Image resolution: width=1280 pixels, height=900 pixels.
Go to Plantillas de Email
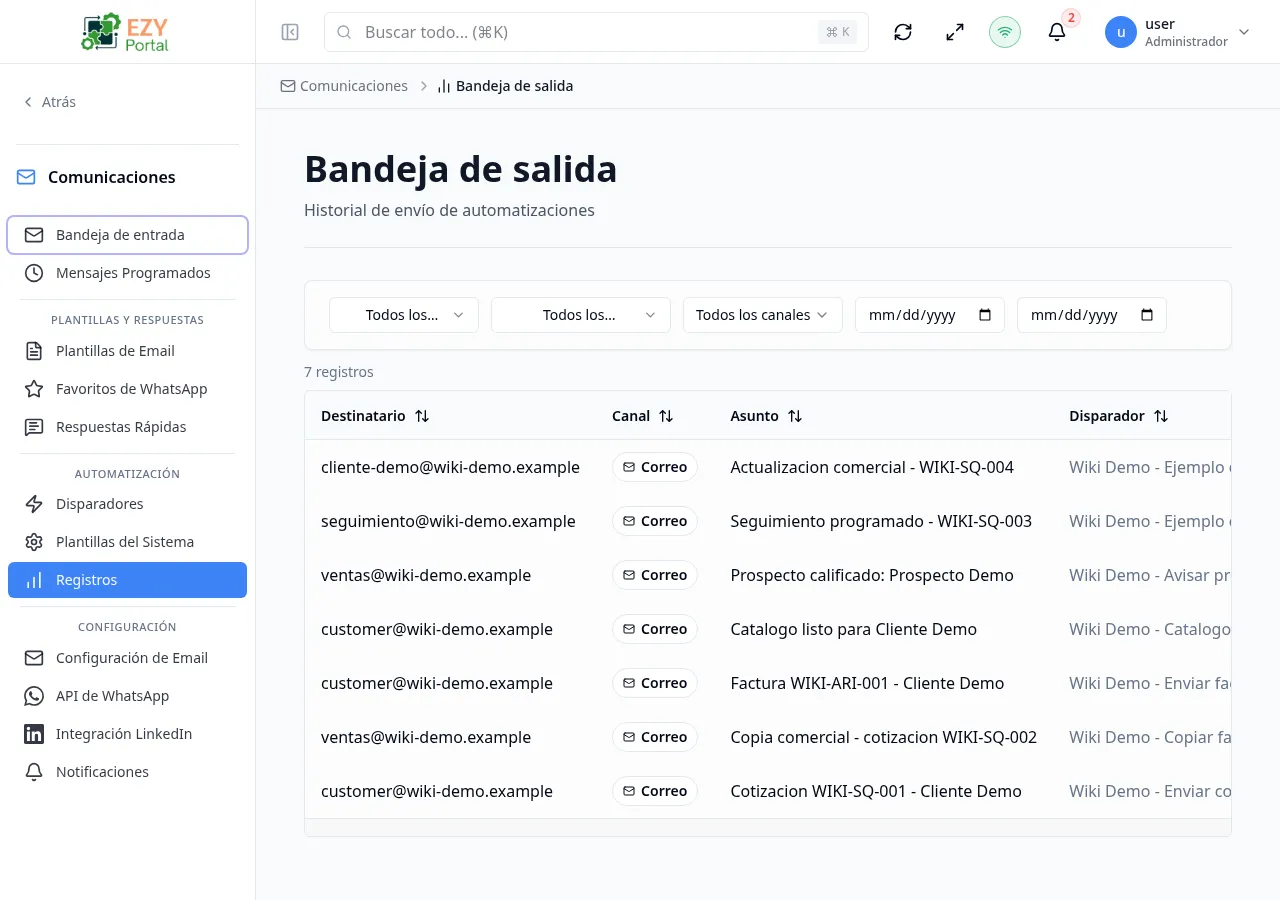[127, 351]
